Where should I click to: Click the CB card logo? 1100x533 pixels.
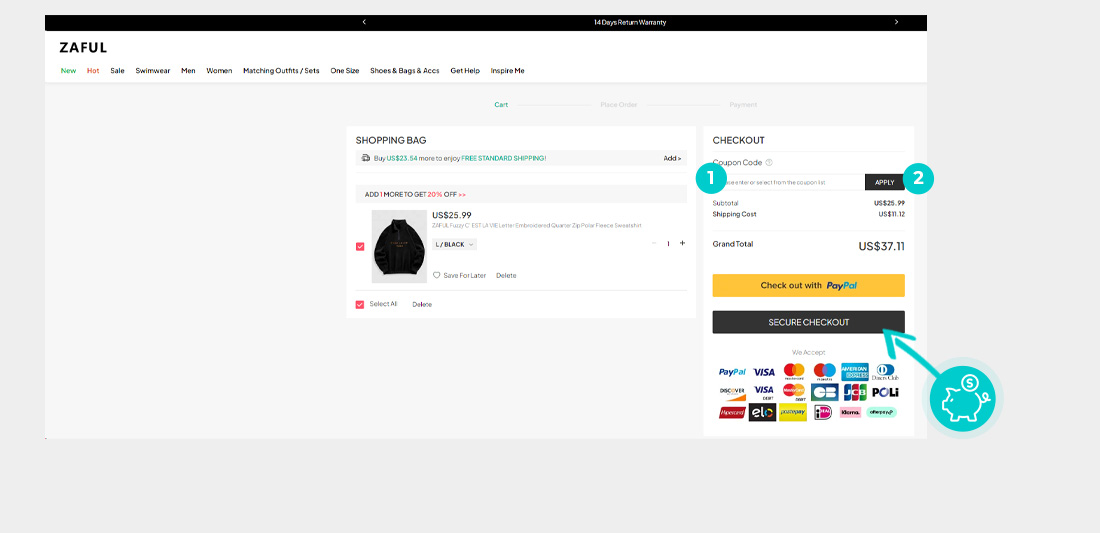(824, 392)
